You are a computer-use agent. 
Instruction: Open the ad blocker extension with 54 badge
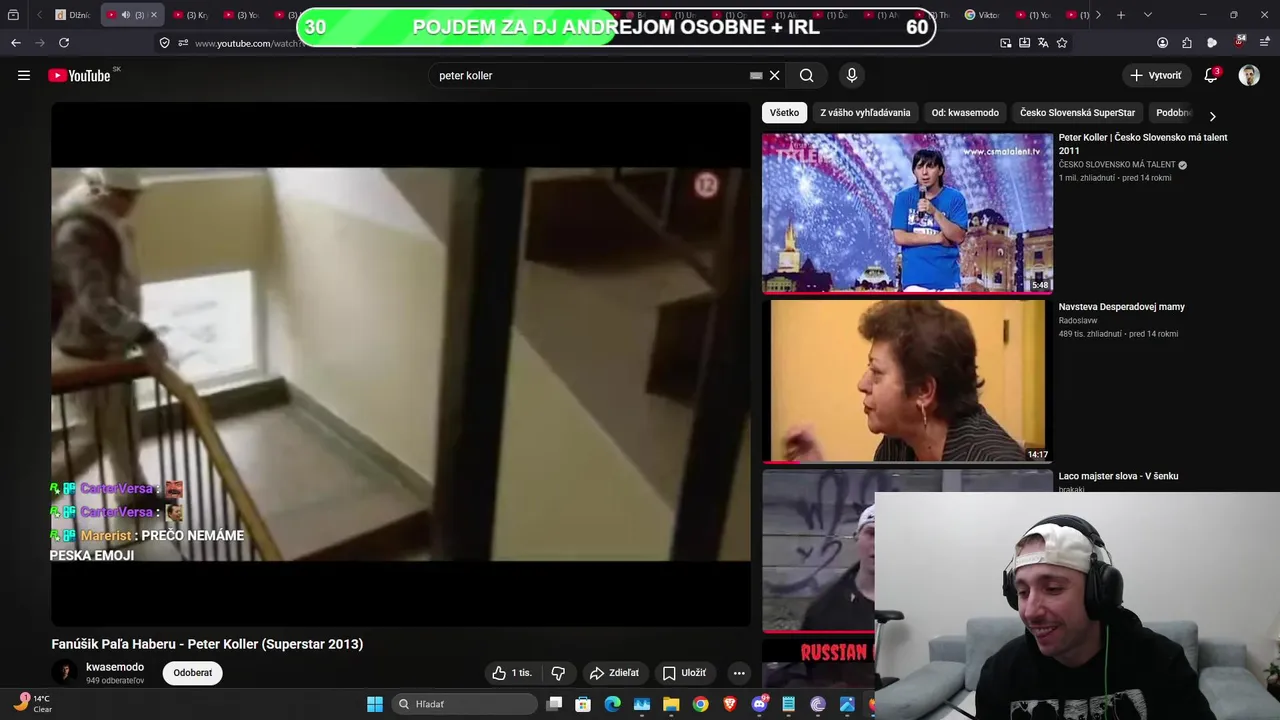click(x=1239, y=42)
